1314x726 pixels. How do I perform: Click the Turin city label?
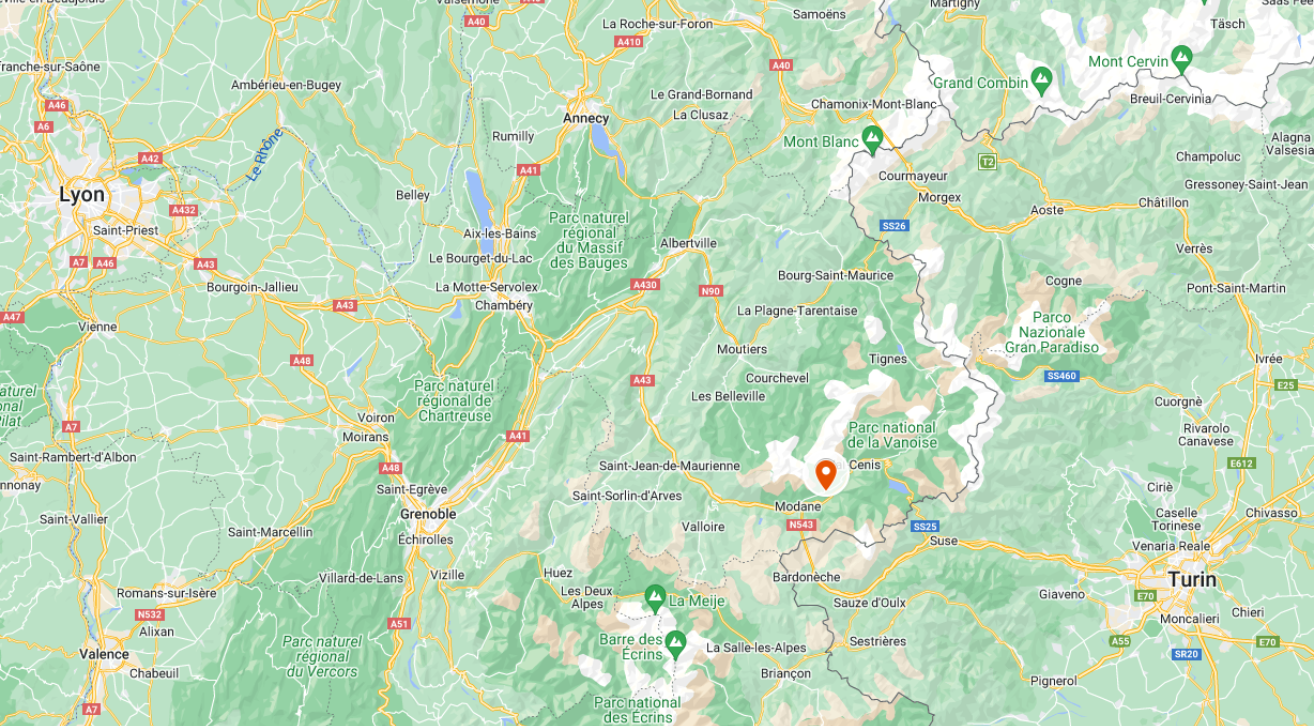point(1192,580)
